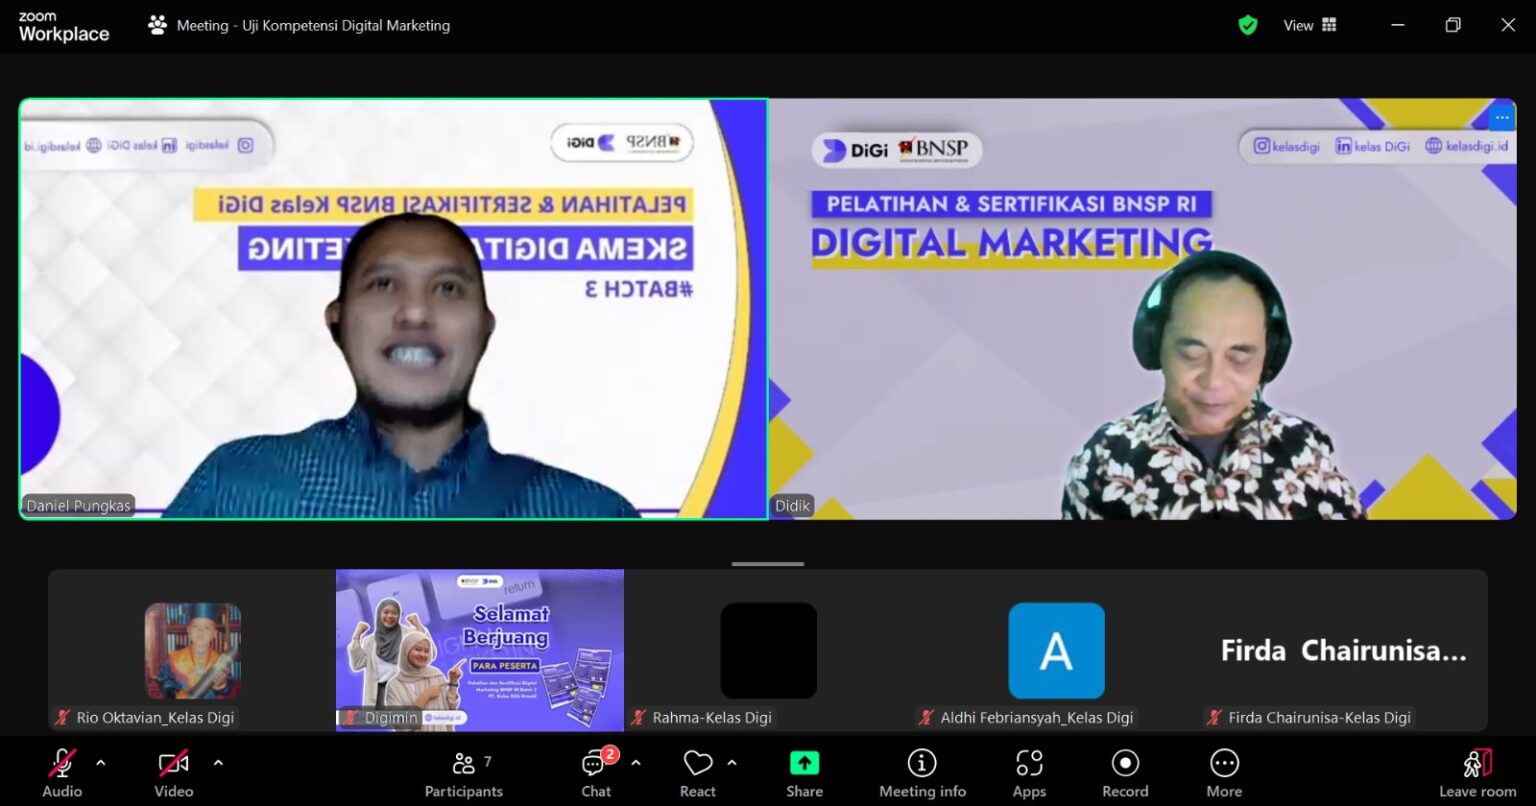Click the meeting title 'Uji Kompetensi Digital Marketing'
The width and height of the screenshot is (1536, 806).
[x=346, y=25]
